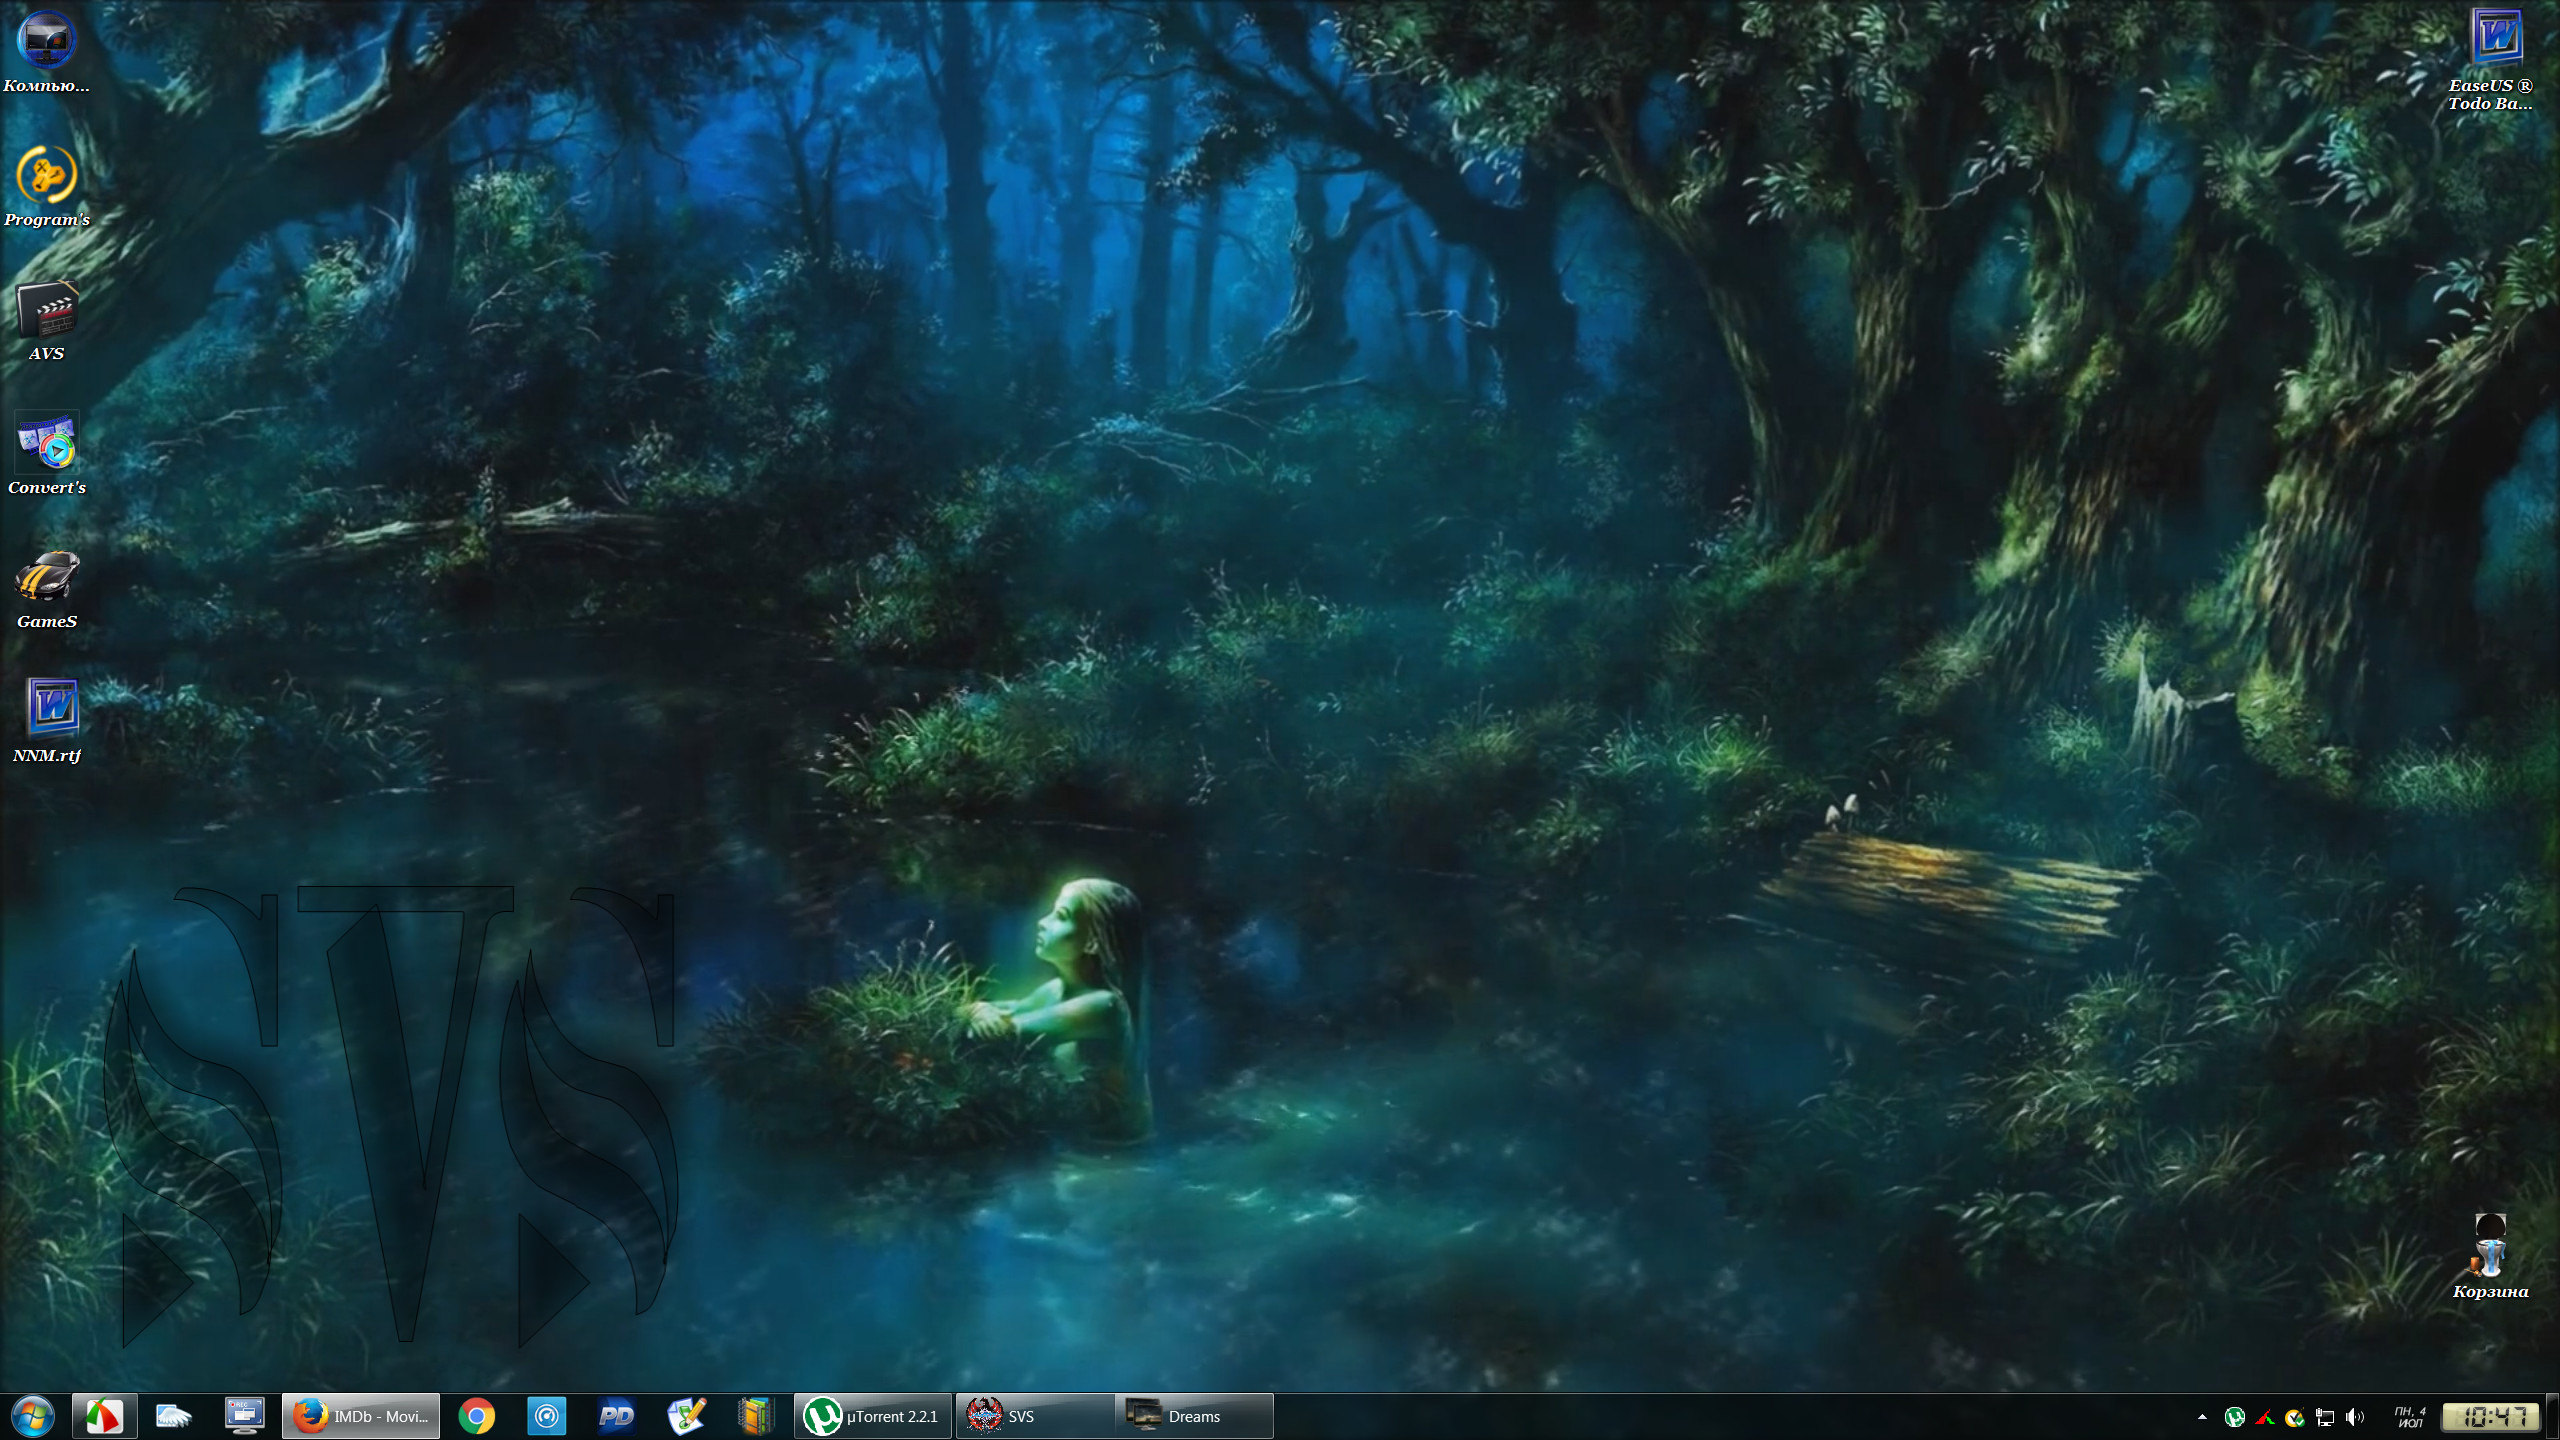Select the EaseUS Todo Backup desktop icon

tap(2490, 60)
